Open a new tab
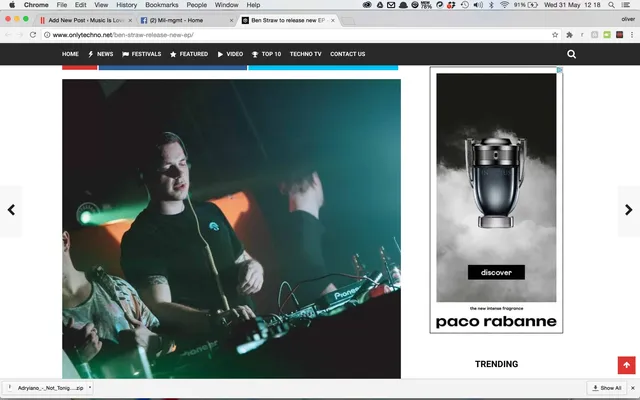The width and height of the screenshot is (640, 400). pyautogui.click(x=348, y=20)
